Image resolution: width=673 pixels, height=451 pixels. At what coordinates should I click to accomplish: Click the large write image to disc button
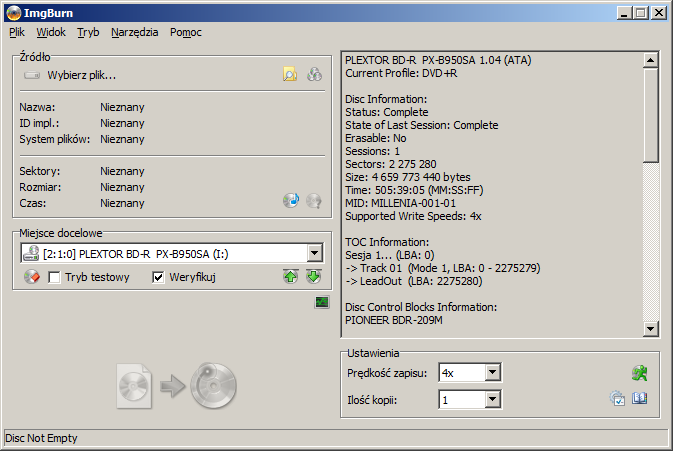point(177,386)
